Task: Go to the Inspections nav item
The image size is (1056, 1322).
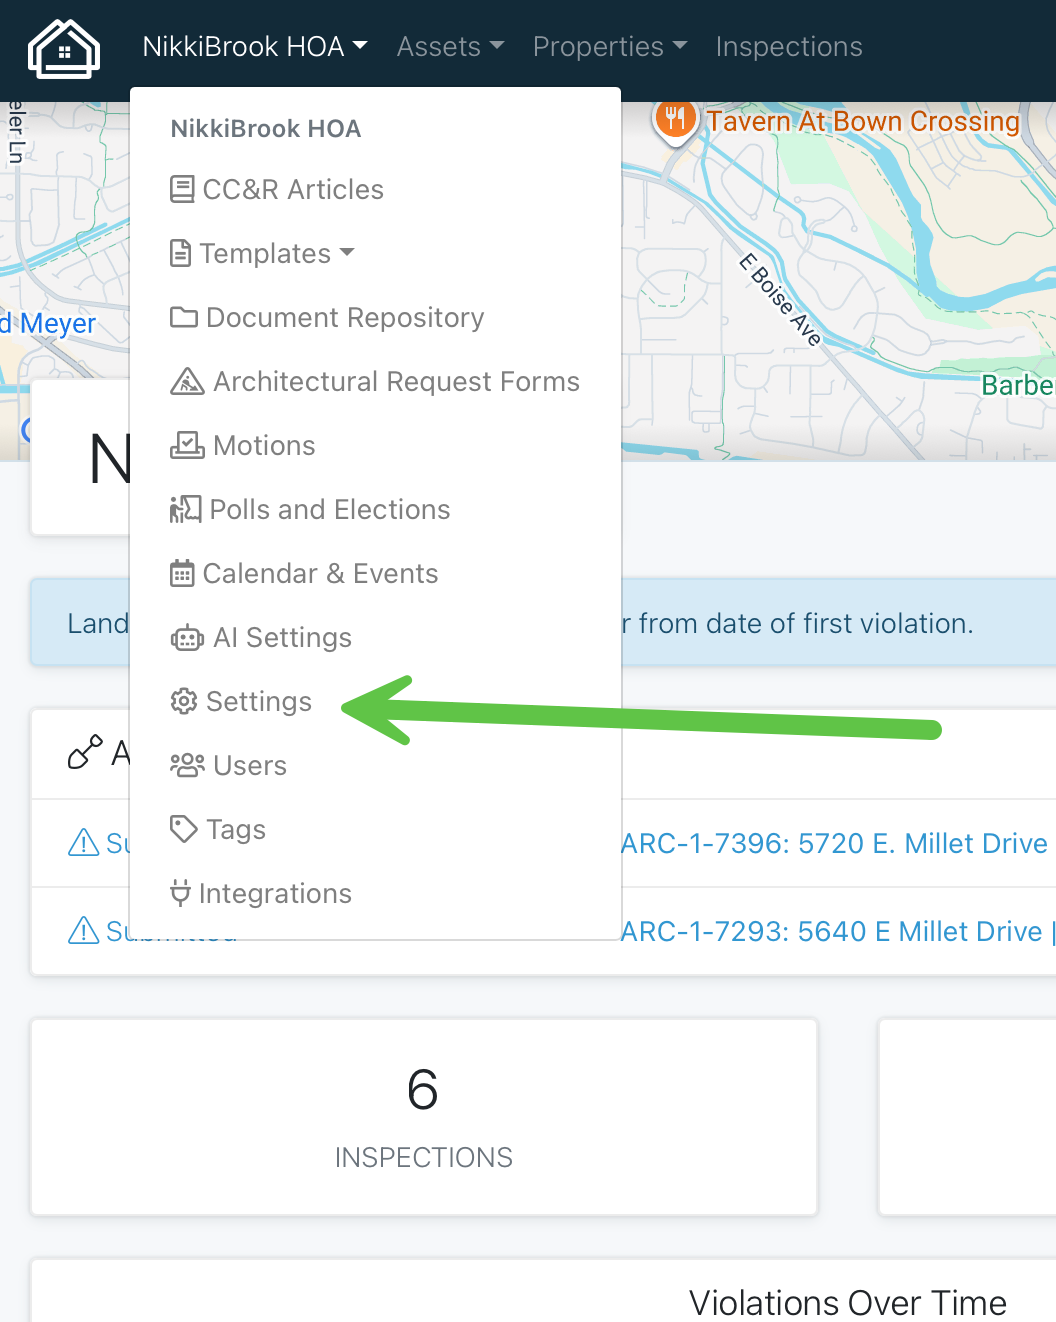Action: 789,47
